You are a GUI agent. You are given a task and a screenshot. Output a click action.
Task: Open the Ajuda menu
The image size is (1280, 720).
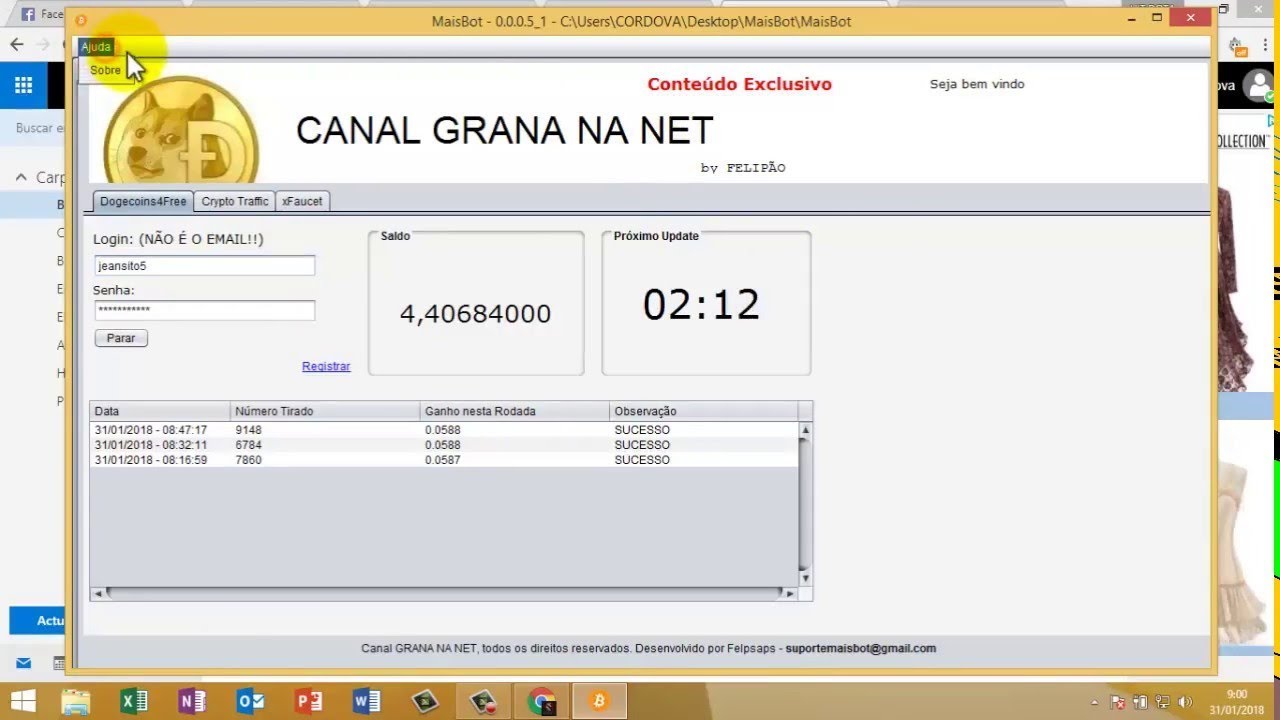pyautogui.click(x=96, y=47)
